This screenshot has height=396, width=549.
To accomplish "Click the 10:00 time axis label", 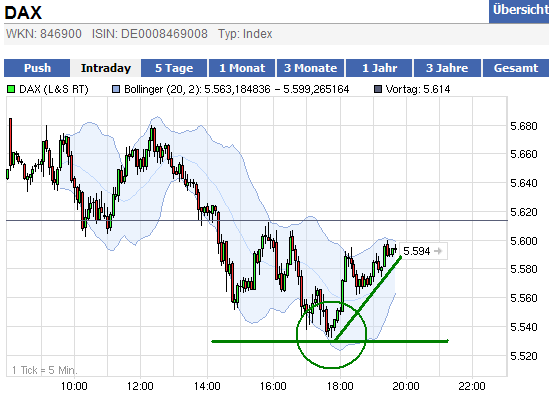I will [x=74, y=386].
